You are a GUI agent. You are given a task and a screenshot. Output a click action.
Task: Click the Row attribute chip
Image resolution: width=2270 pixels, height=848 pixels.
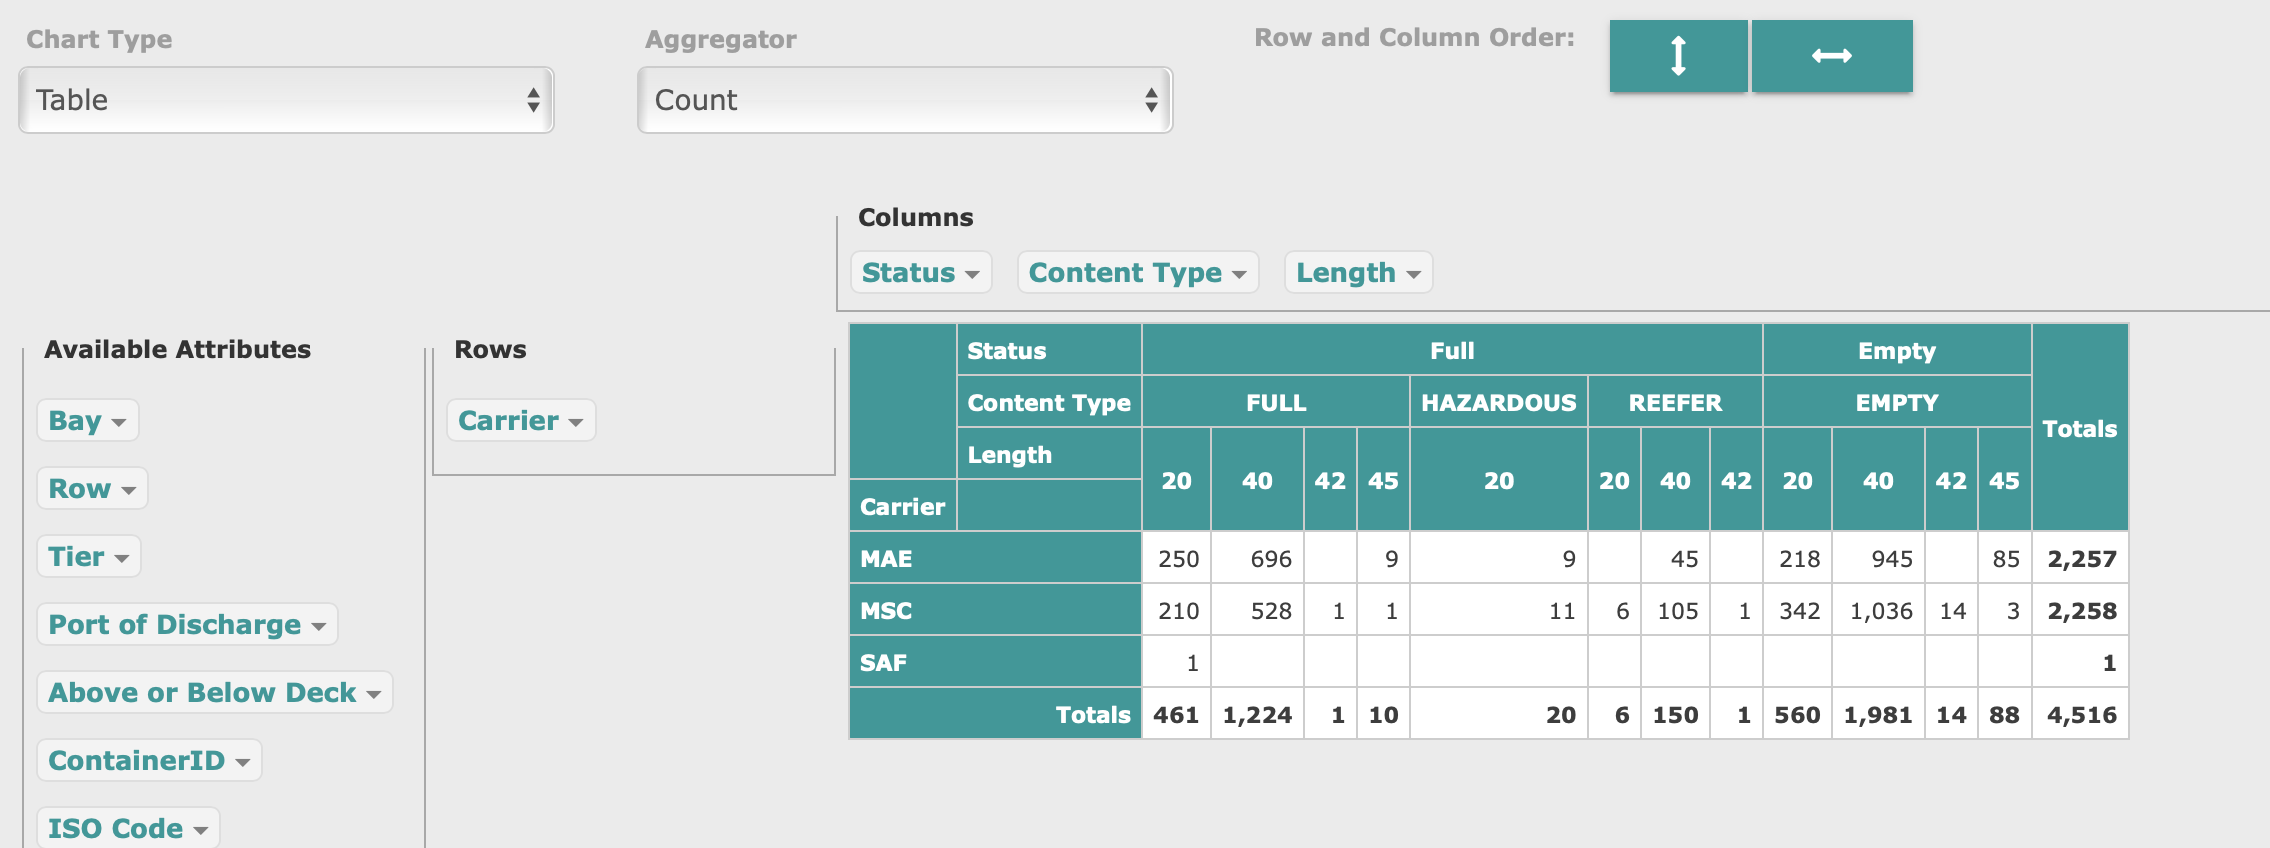(x=91, y=488)
